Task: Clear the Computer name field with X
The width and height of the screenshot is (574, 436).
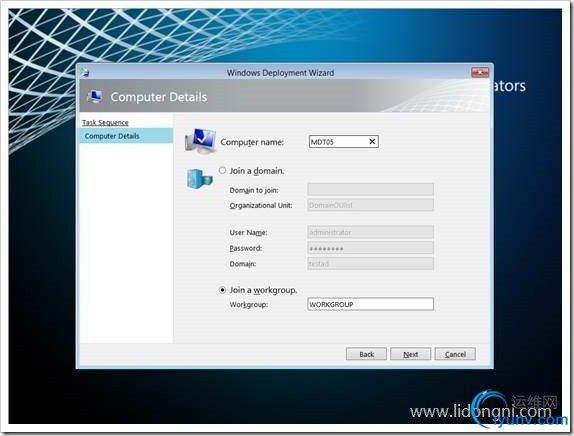Action: [372, 142]
